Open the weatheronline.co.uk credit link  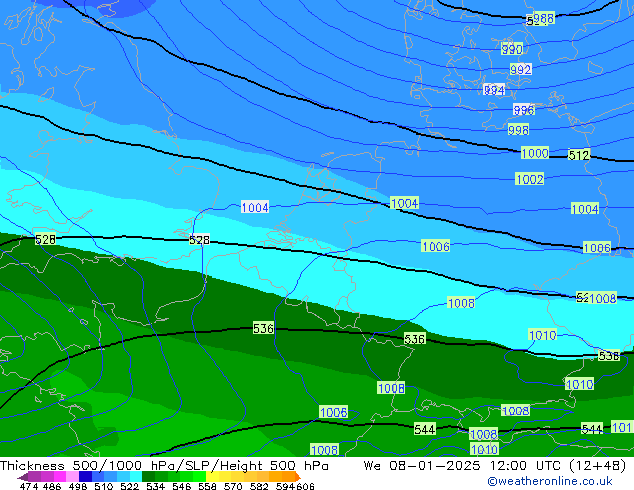click(x=550, y=481)
